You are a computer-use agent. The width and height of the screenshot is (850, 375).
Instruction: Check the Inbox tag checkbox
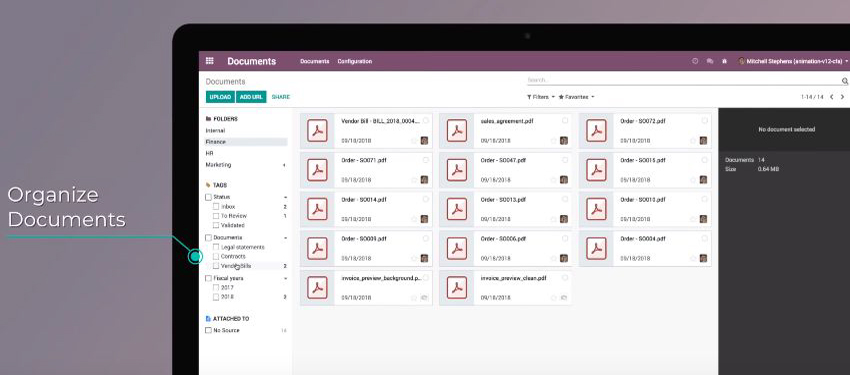216,206
